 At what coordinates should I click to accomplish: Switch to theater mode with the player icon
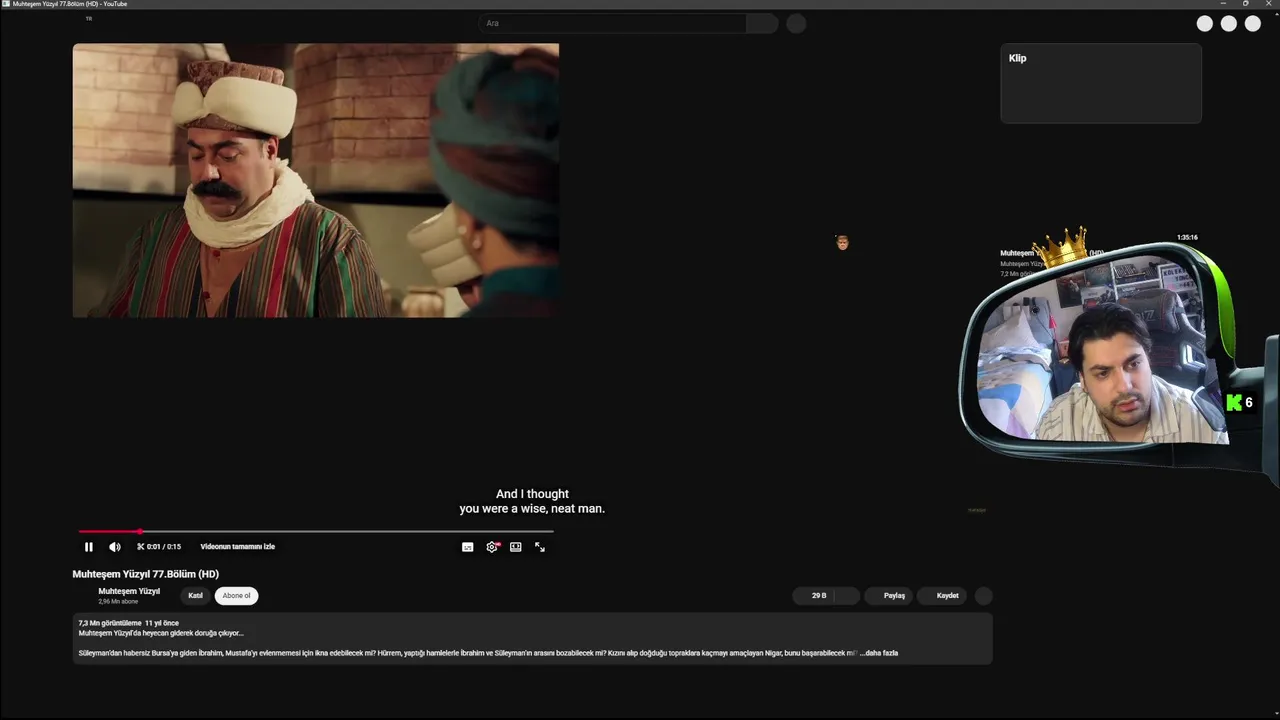pos(515,547)
